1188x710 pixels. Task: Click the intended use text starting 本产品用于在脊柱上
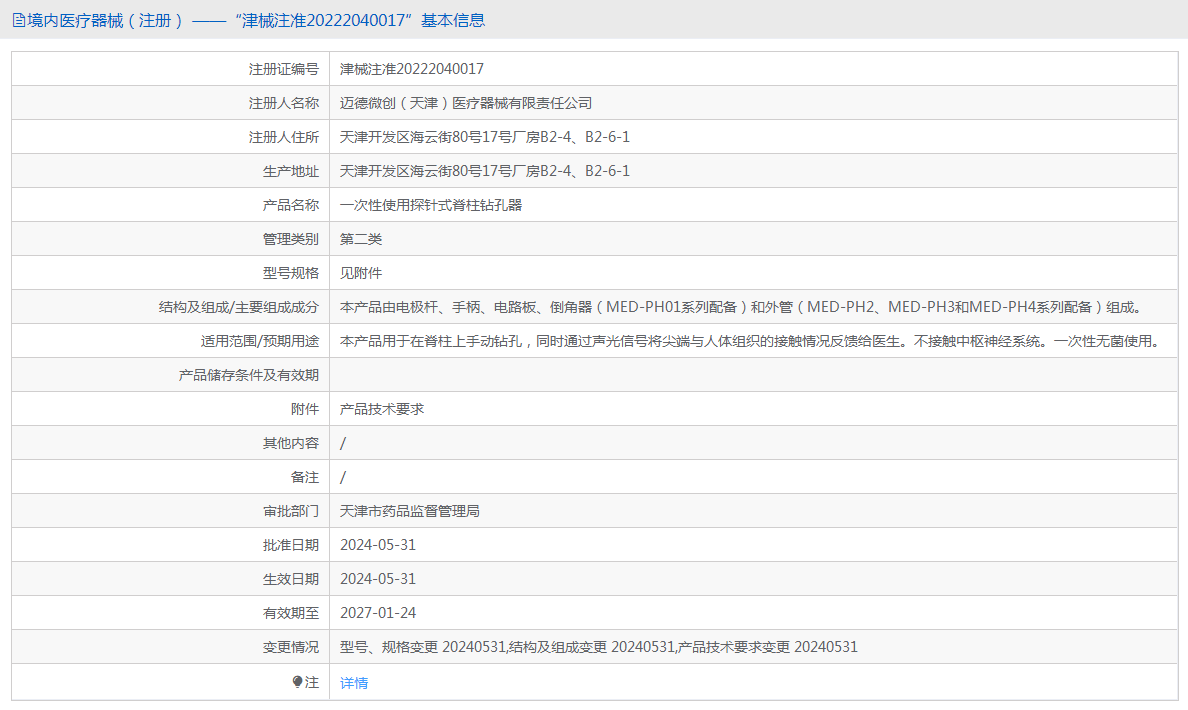[x=752, y=341]
